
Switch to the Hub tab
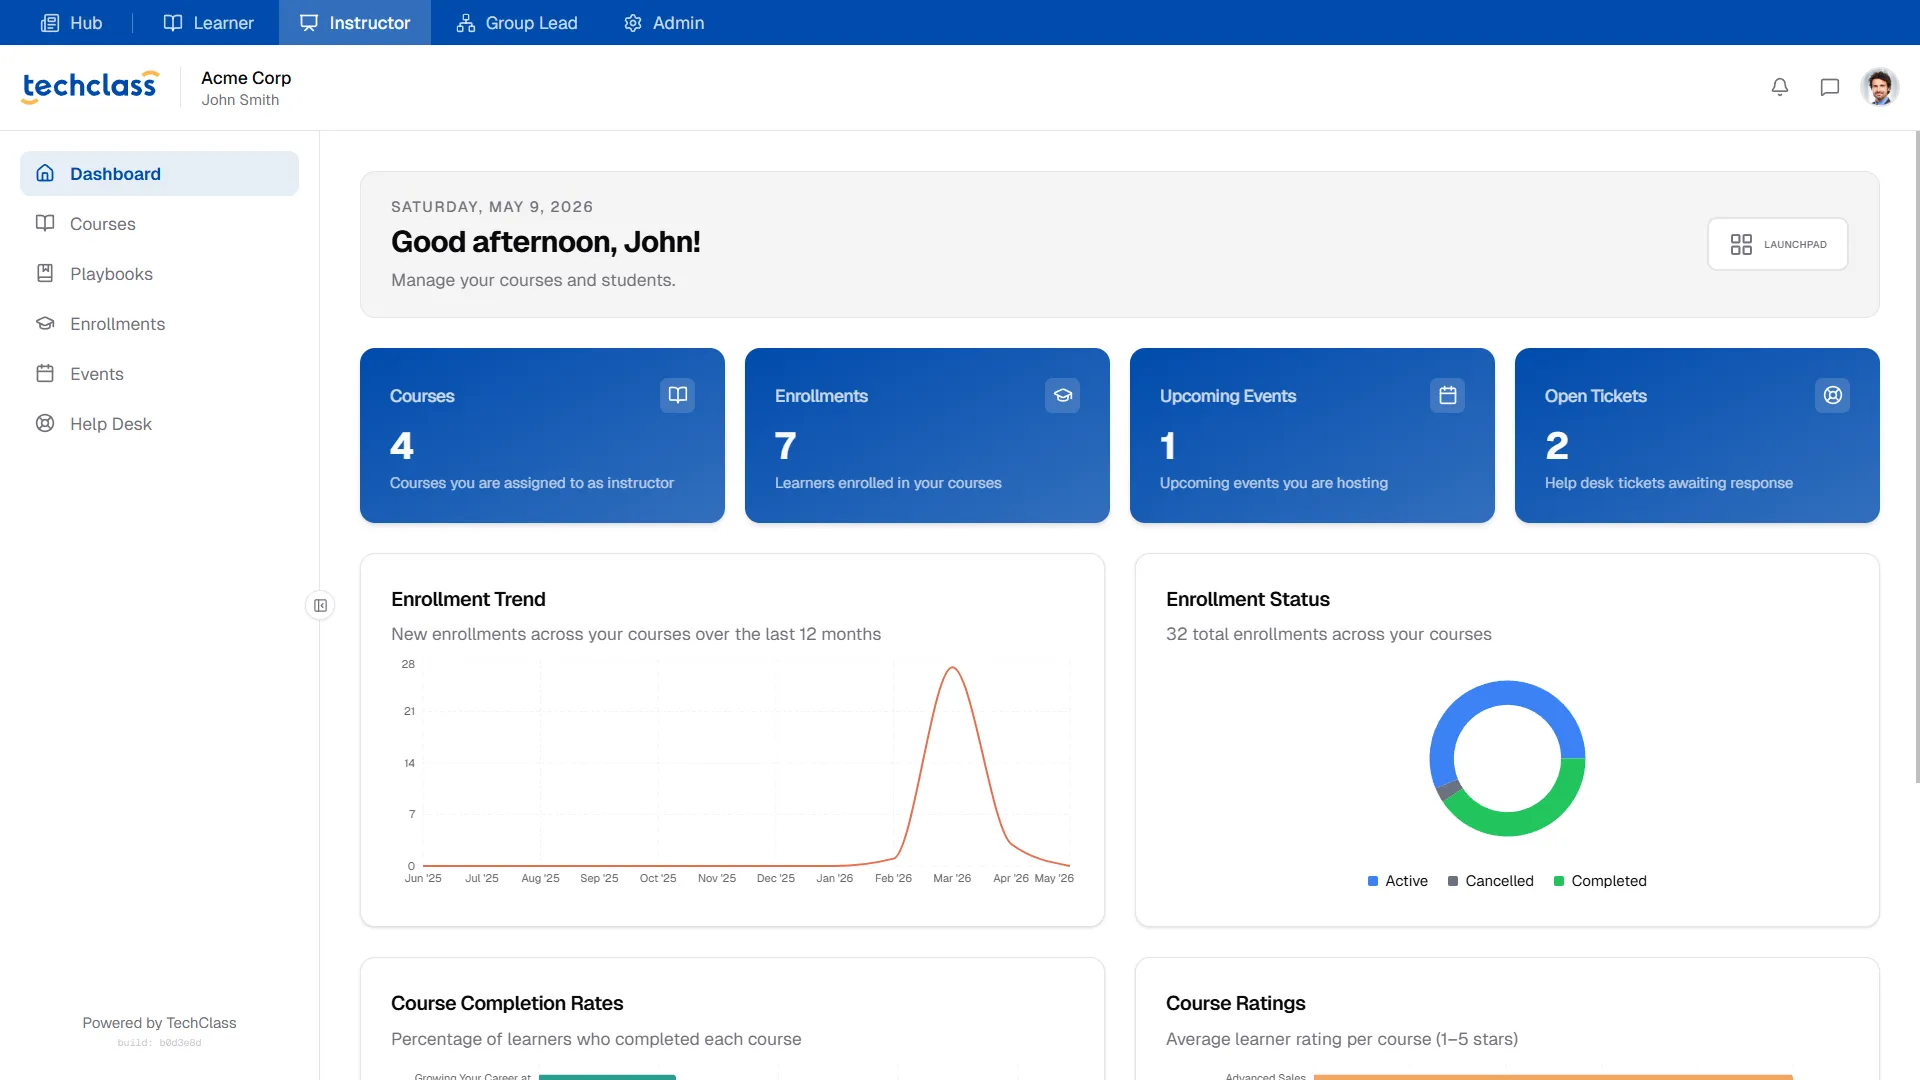point(71,22)
